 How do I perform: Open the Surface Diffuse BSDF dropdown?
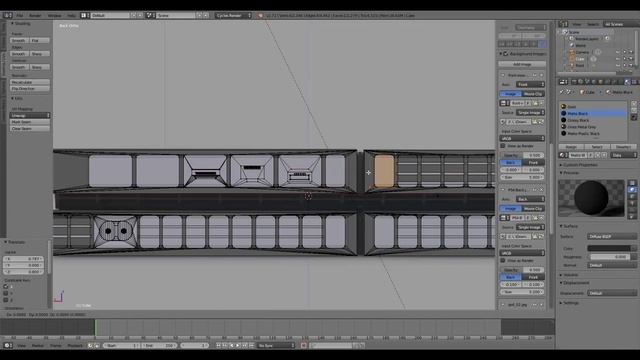pyautogui.click(x=612, y=237)
